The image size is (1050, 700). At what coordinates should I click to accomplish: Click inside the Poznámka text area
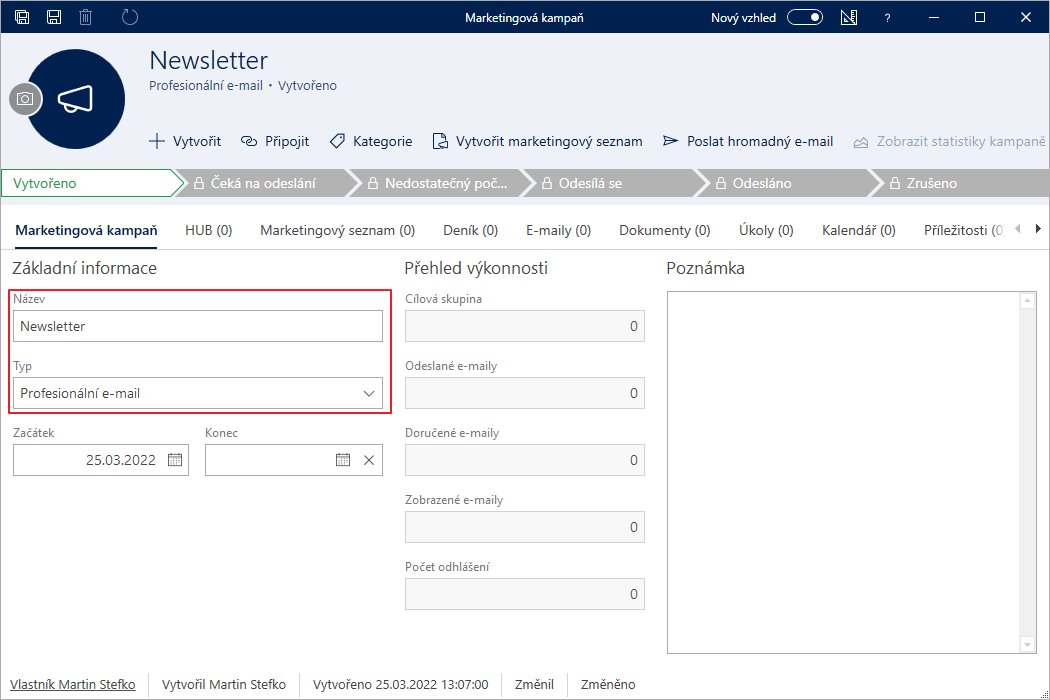pyautogui.click(x=843, y=472)
